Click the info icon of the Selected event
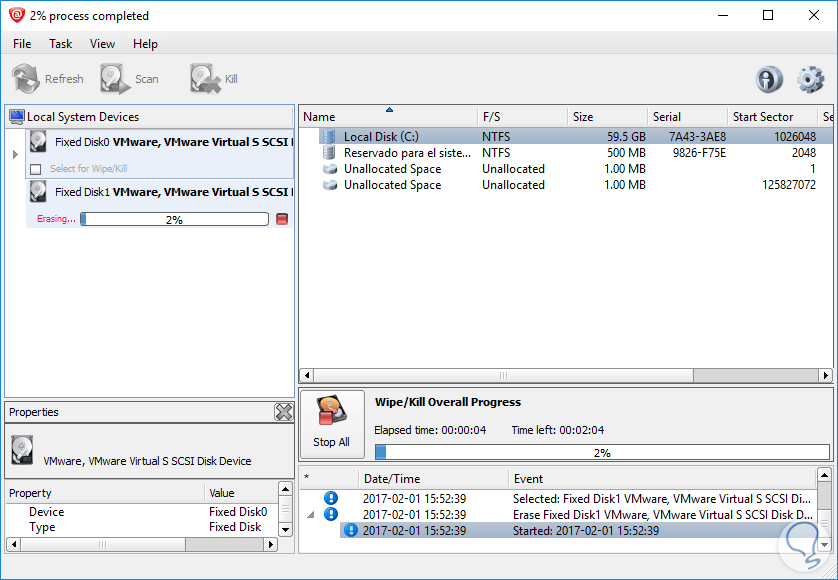 click(x=331, y=498)
